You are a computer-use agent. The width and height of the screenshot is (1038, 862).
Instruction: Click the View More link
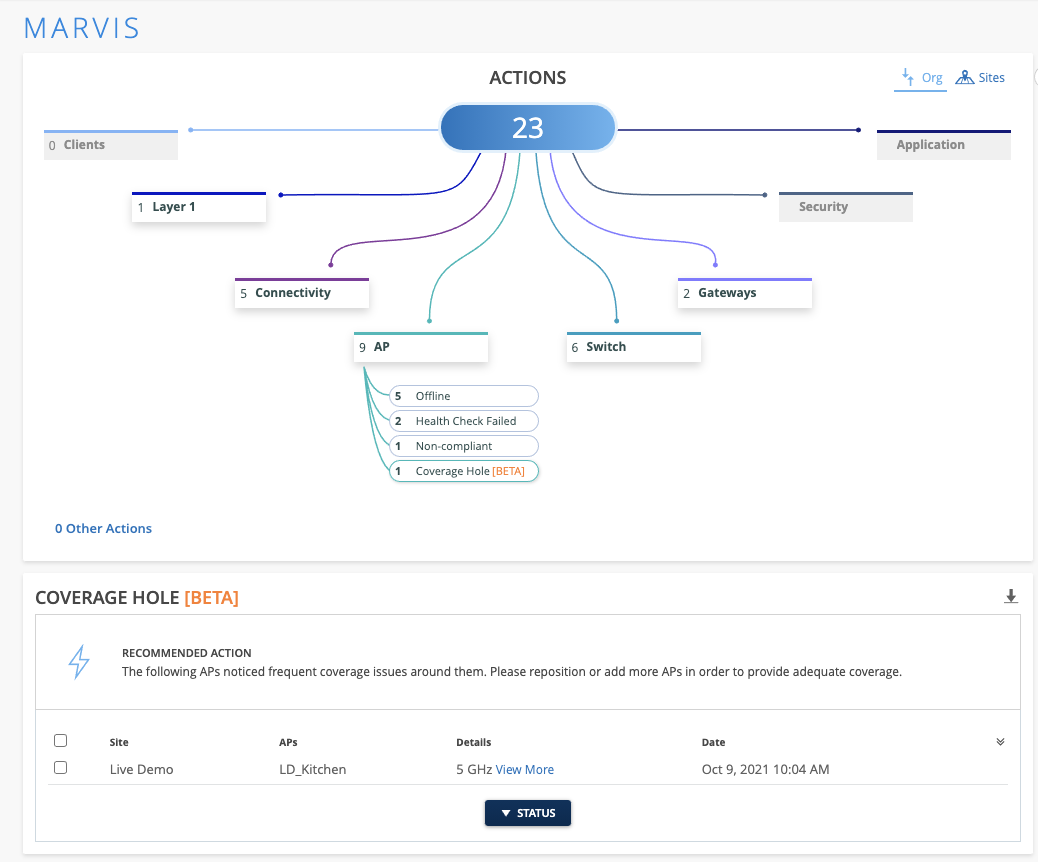[x=524, y=769]
